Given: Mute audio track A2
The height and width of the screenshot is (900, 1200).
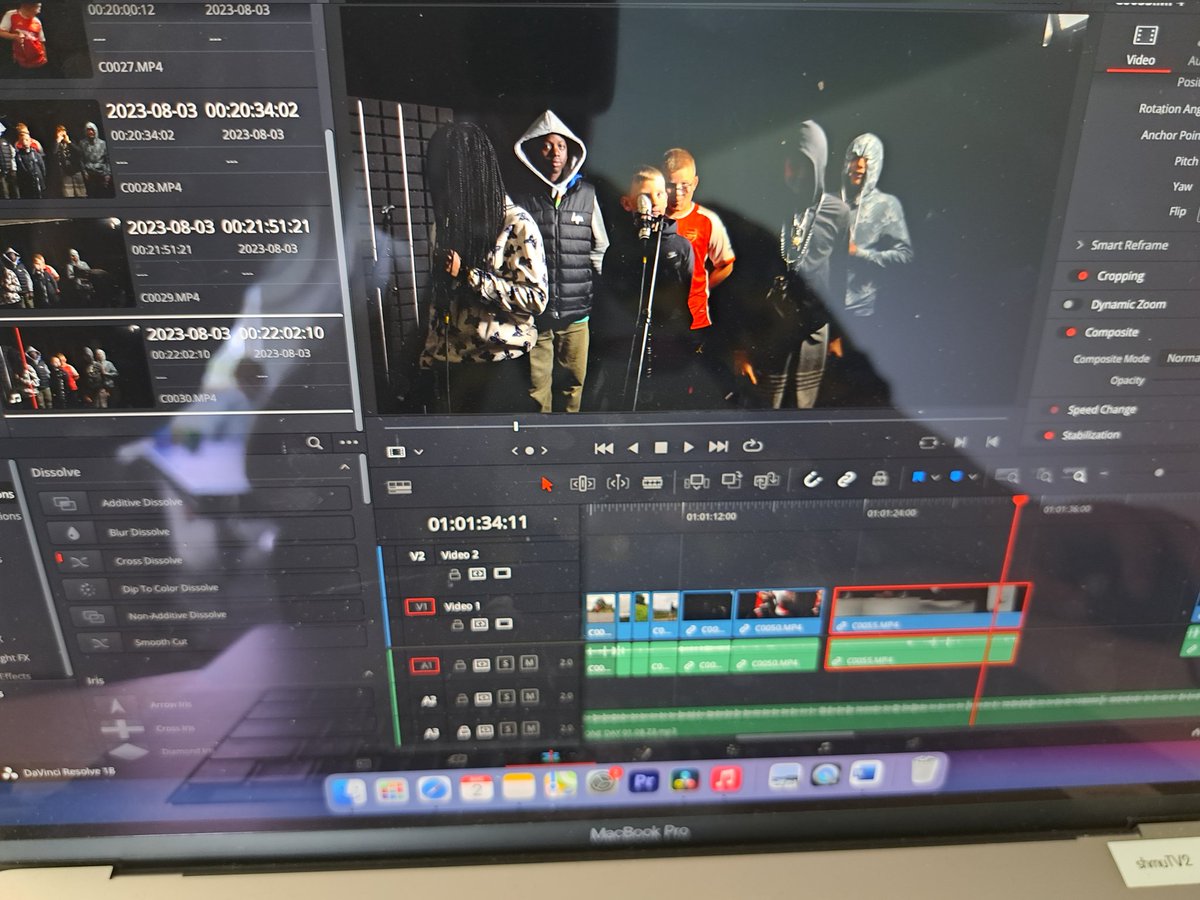Looking at the screenshot, I should point(528,697).
